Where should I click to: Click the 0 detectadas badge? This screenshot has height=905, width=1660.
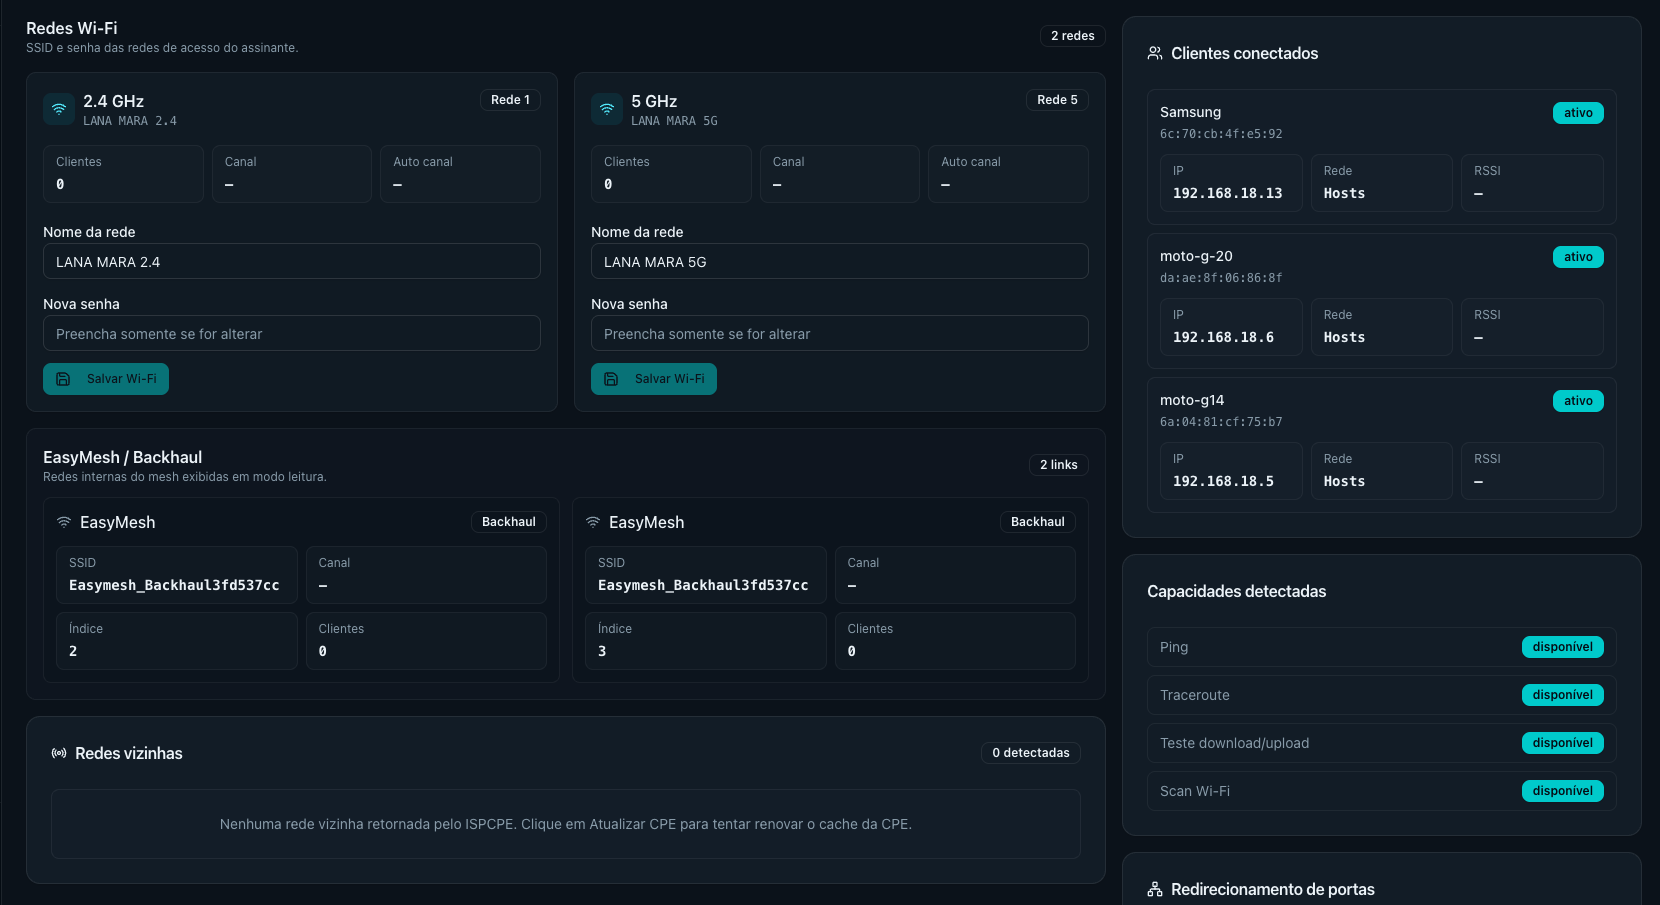tap(1031, 753)
